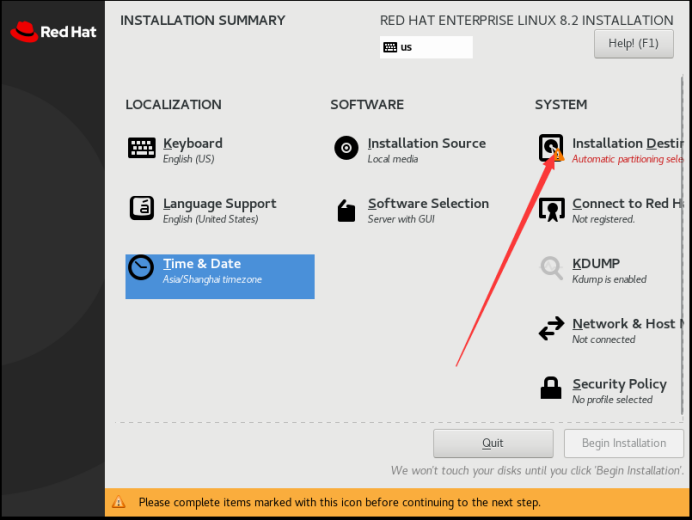Image resolution: width=692 pixels, height=520 pixels.
Task: Click 'Kdump is enabled' status text
Action: (x=609, y=279)
